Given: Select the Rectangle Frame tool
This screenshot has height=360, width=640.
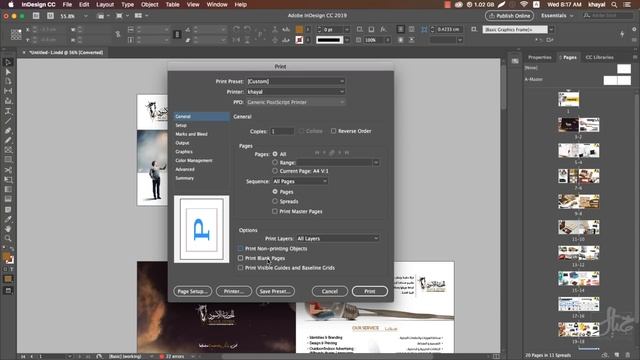Looking at the screenshot, I should [x=8, y=150].
